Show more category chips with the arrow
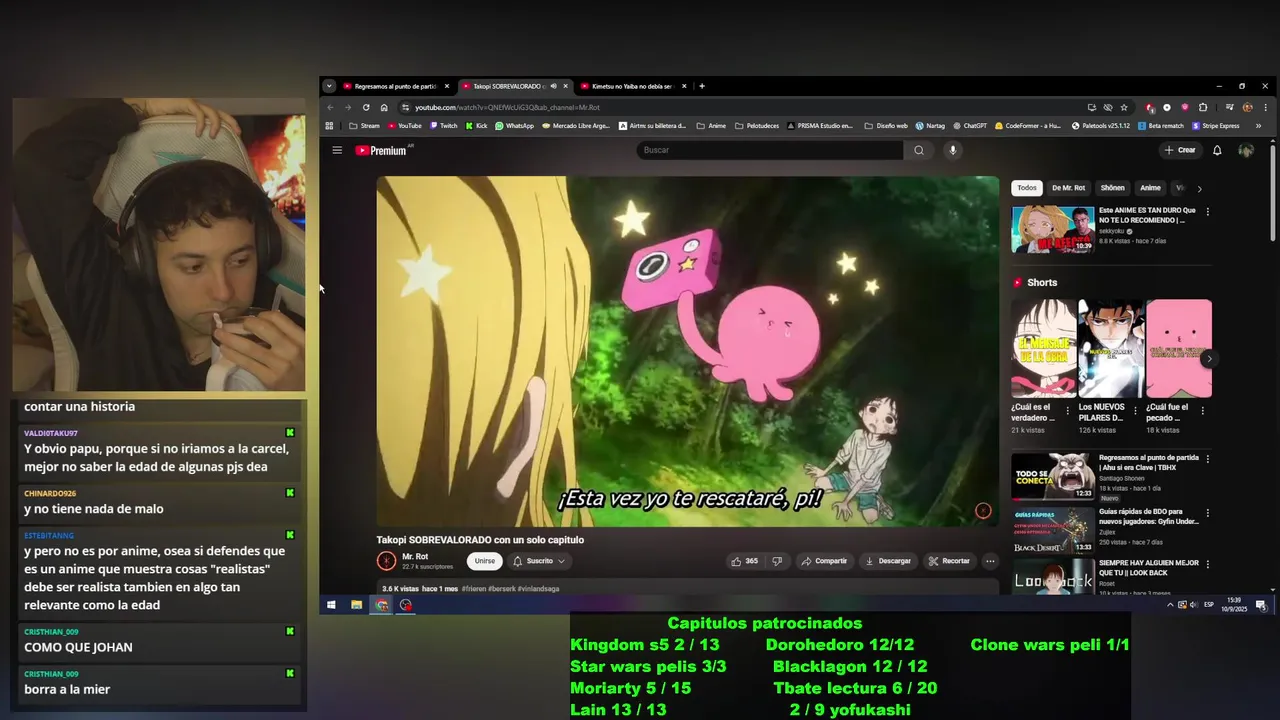1280x720 pixels. pos(1199,188)
